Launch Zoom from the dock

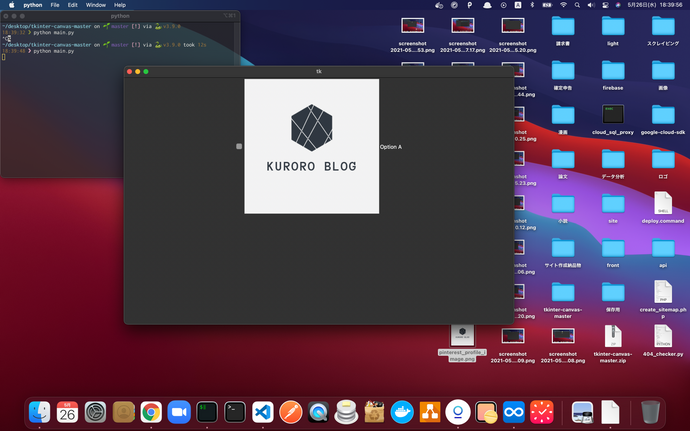[179, 413]
